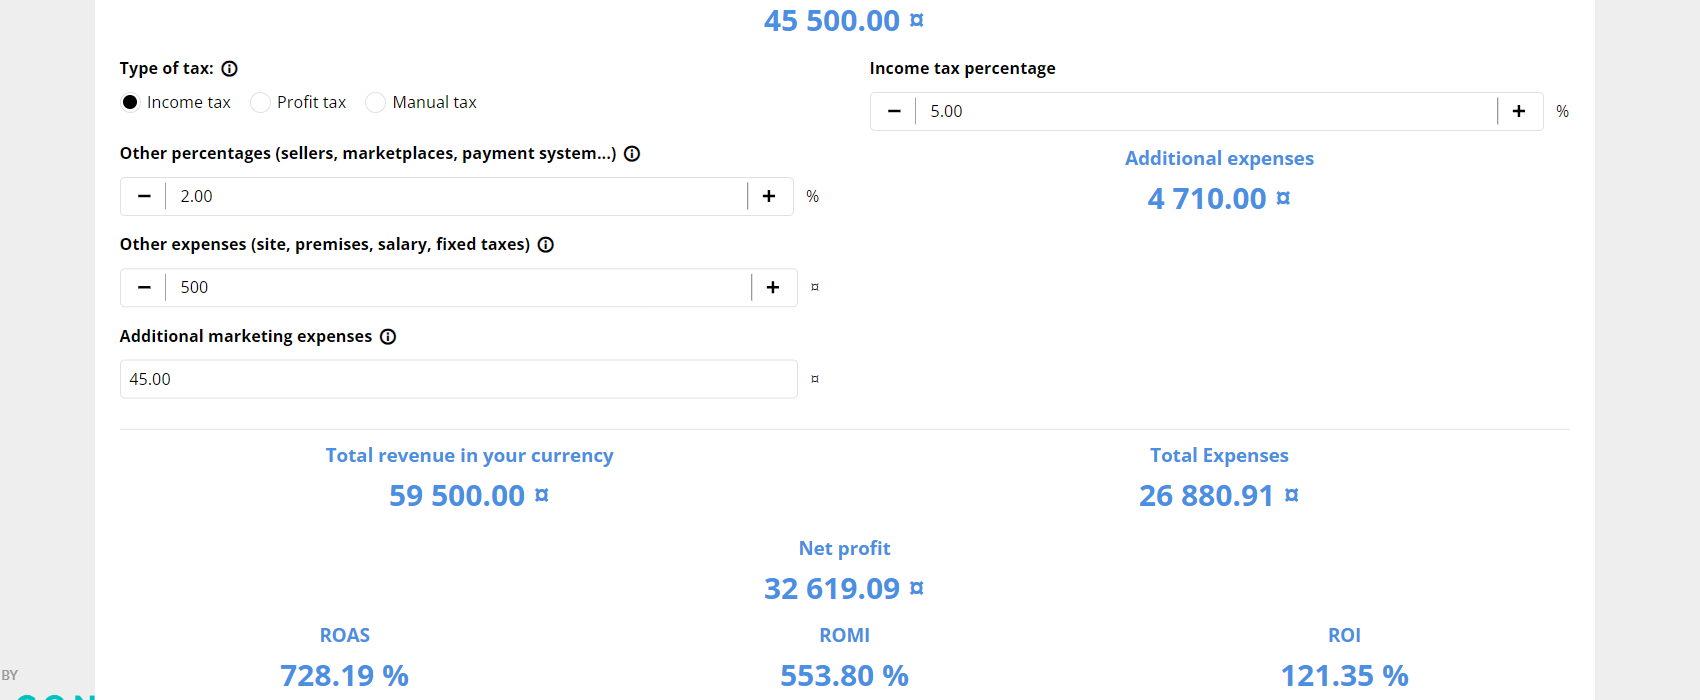
Task: Click the Other expenses input showing 500
Action: coord(457,288)
